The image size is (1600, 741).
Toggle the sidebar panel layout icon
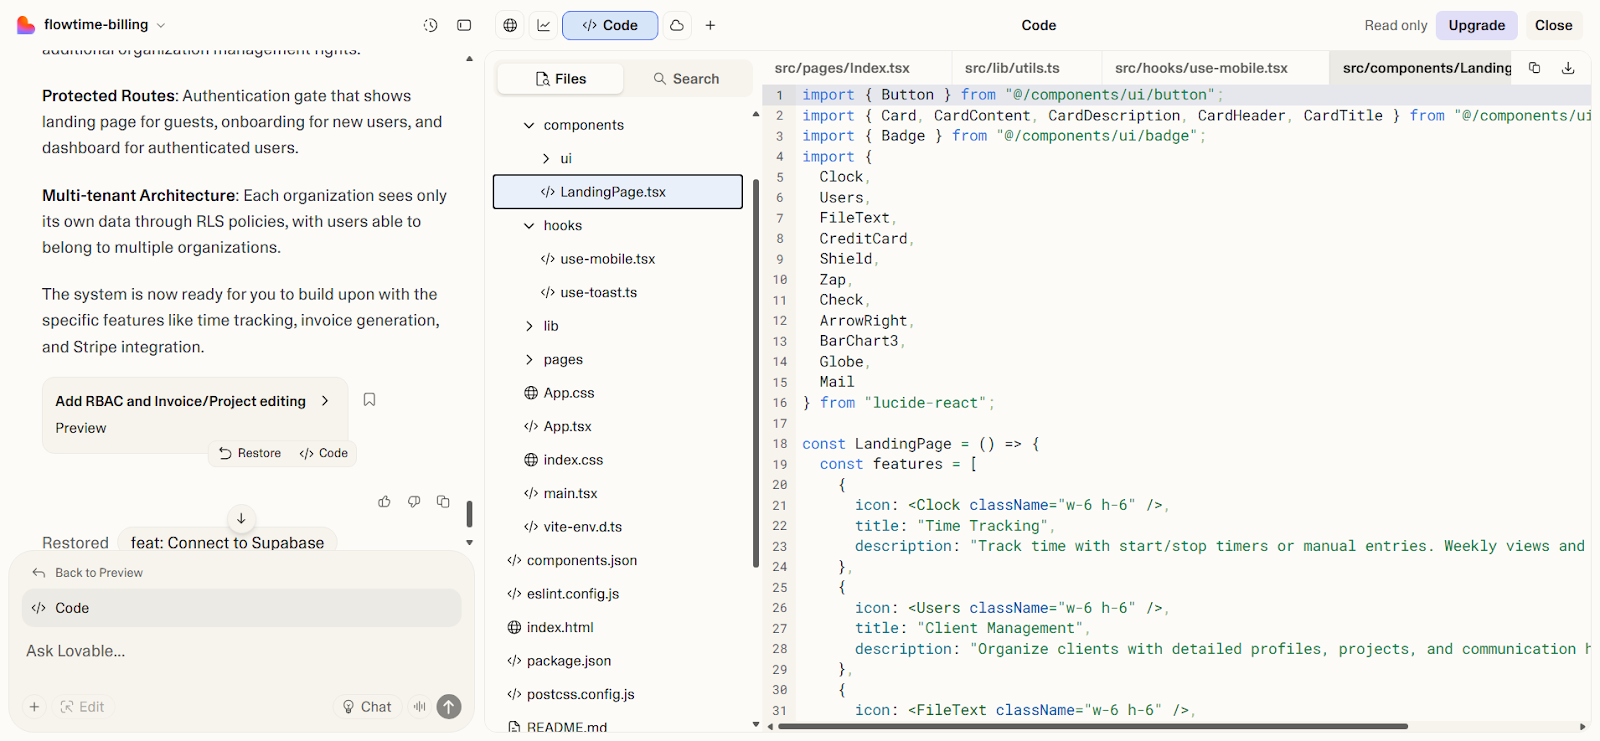click(x=464, y=25)
